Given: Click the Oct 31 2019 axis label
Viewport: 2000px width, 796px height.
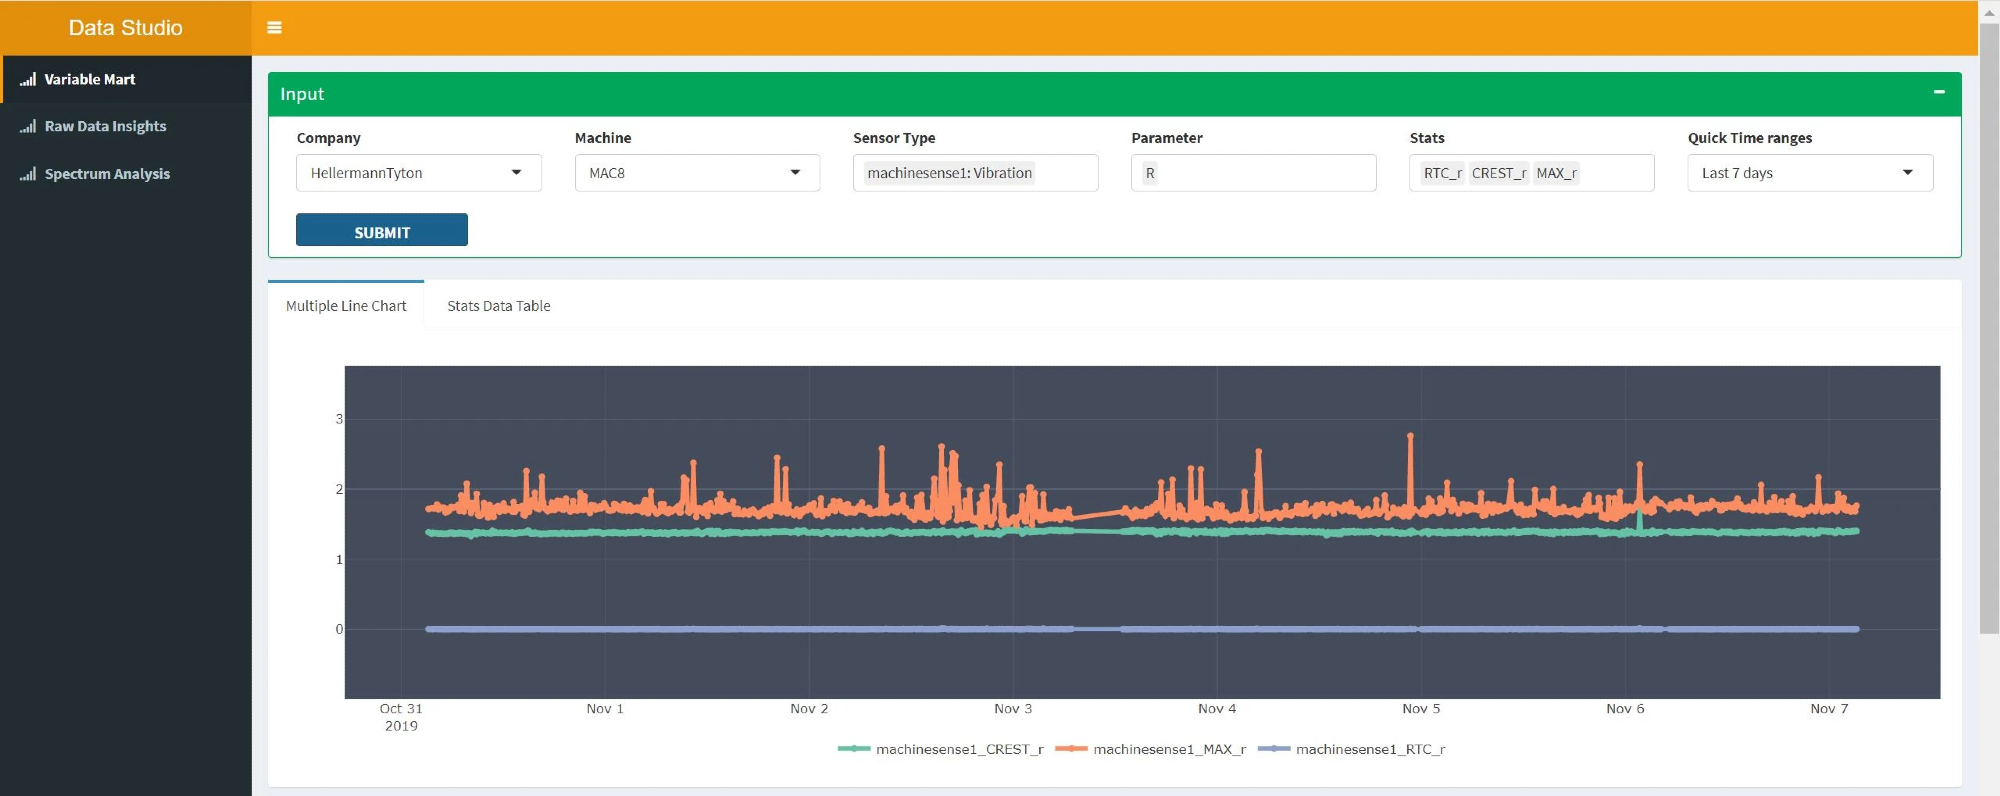Looking at the screenshot, I should [x=401, y=717].
